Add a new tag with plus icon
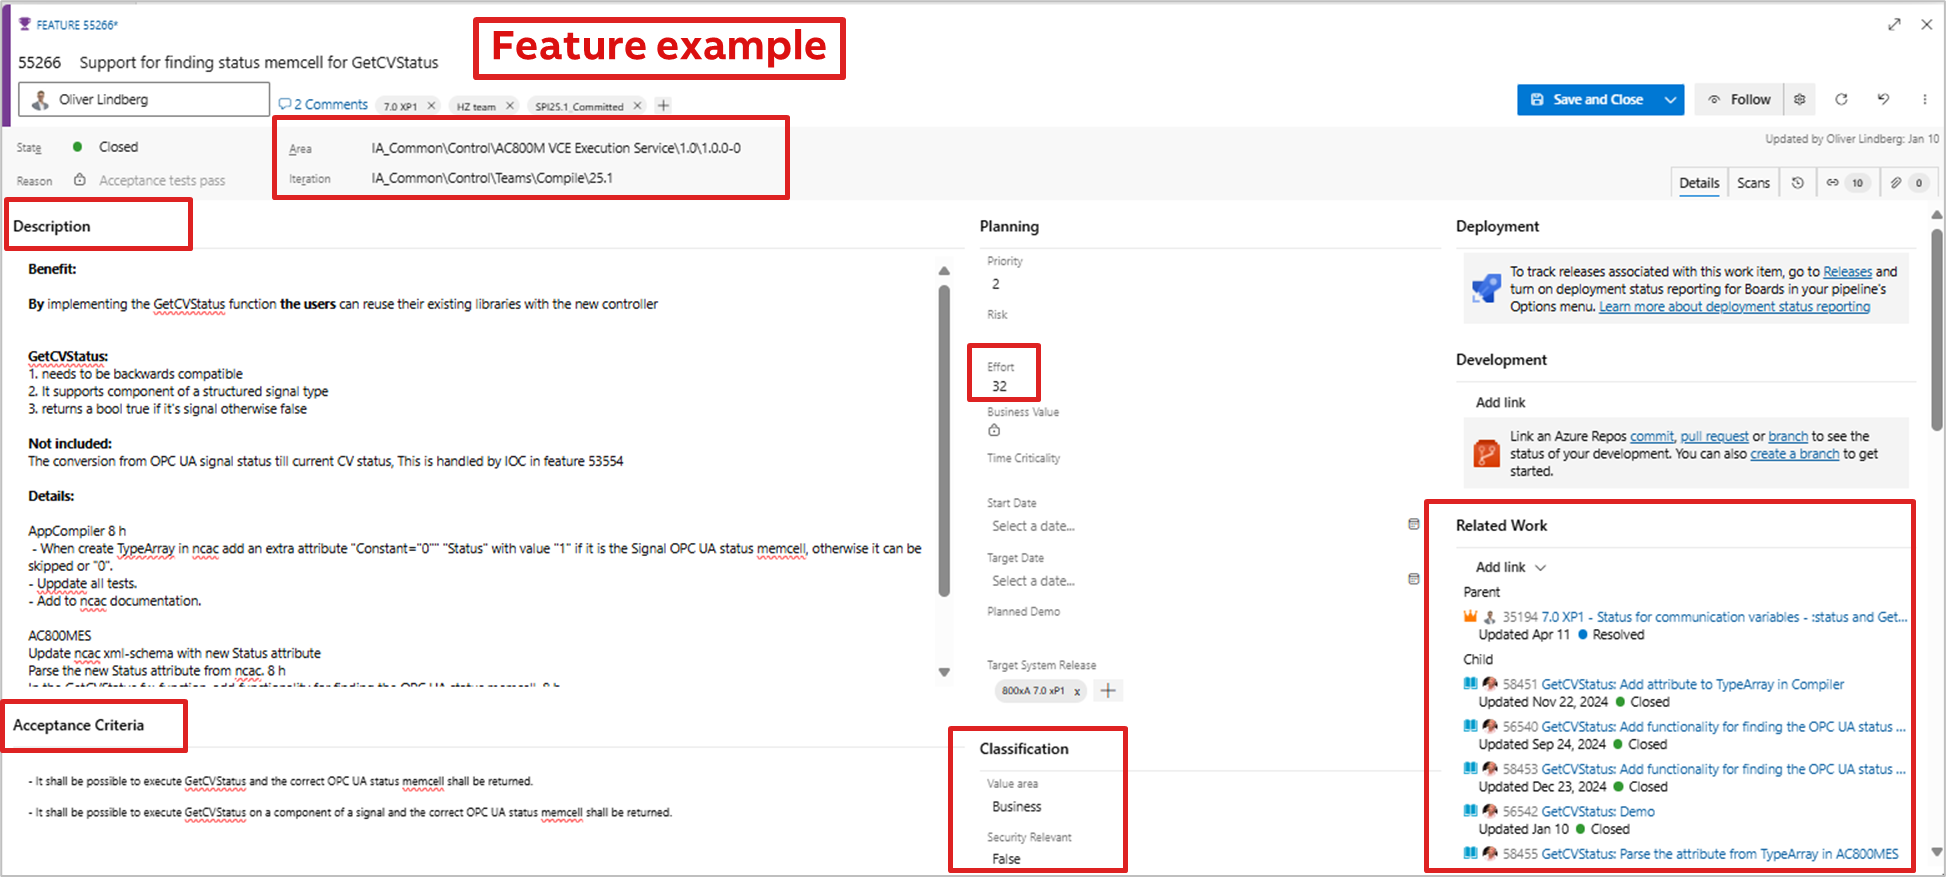 click(x=663, y=106)
